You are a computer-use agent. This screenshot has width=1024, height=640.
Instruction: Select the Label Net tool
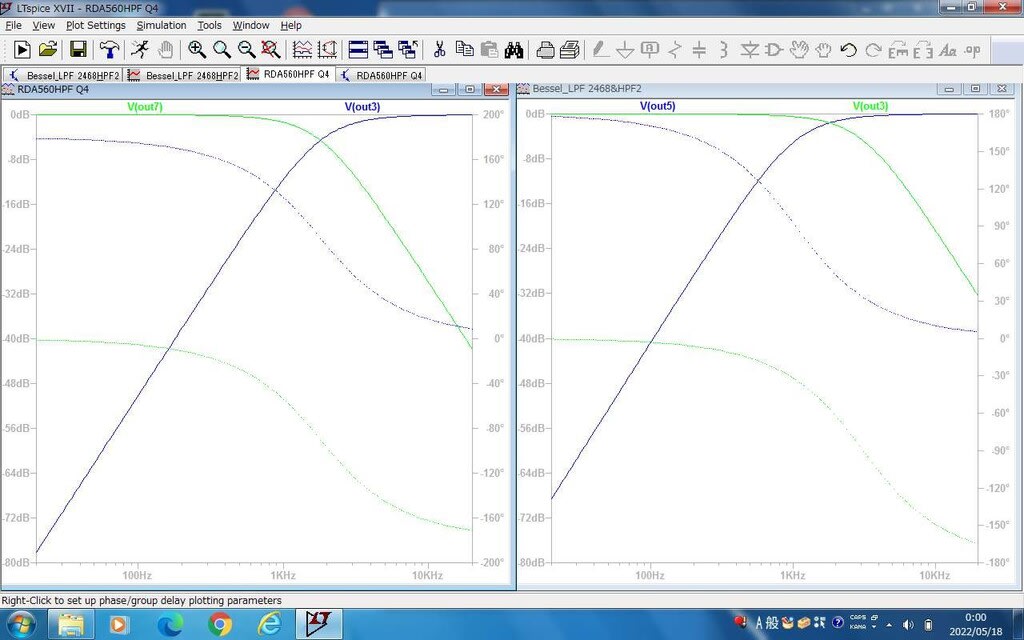click(x=650, y=50)
